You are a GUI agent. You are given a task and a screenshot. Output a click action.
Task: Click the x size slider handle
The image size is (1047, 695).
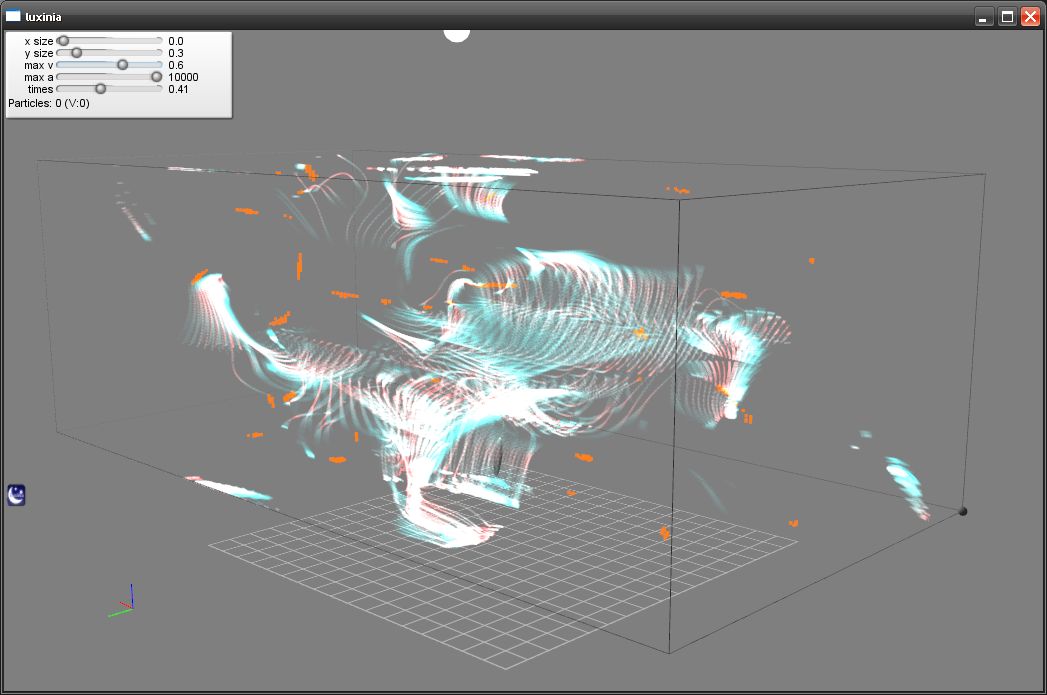pyautogui.click(x=63, y=41)
